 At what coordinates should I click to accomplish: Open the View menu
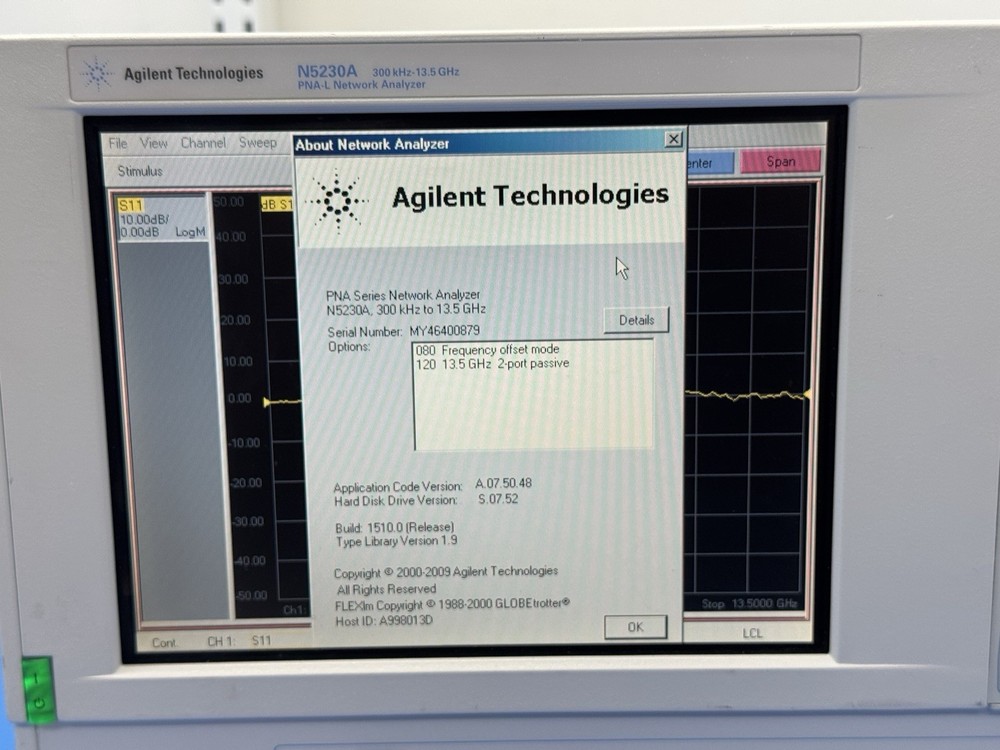tap(153, 143)
